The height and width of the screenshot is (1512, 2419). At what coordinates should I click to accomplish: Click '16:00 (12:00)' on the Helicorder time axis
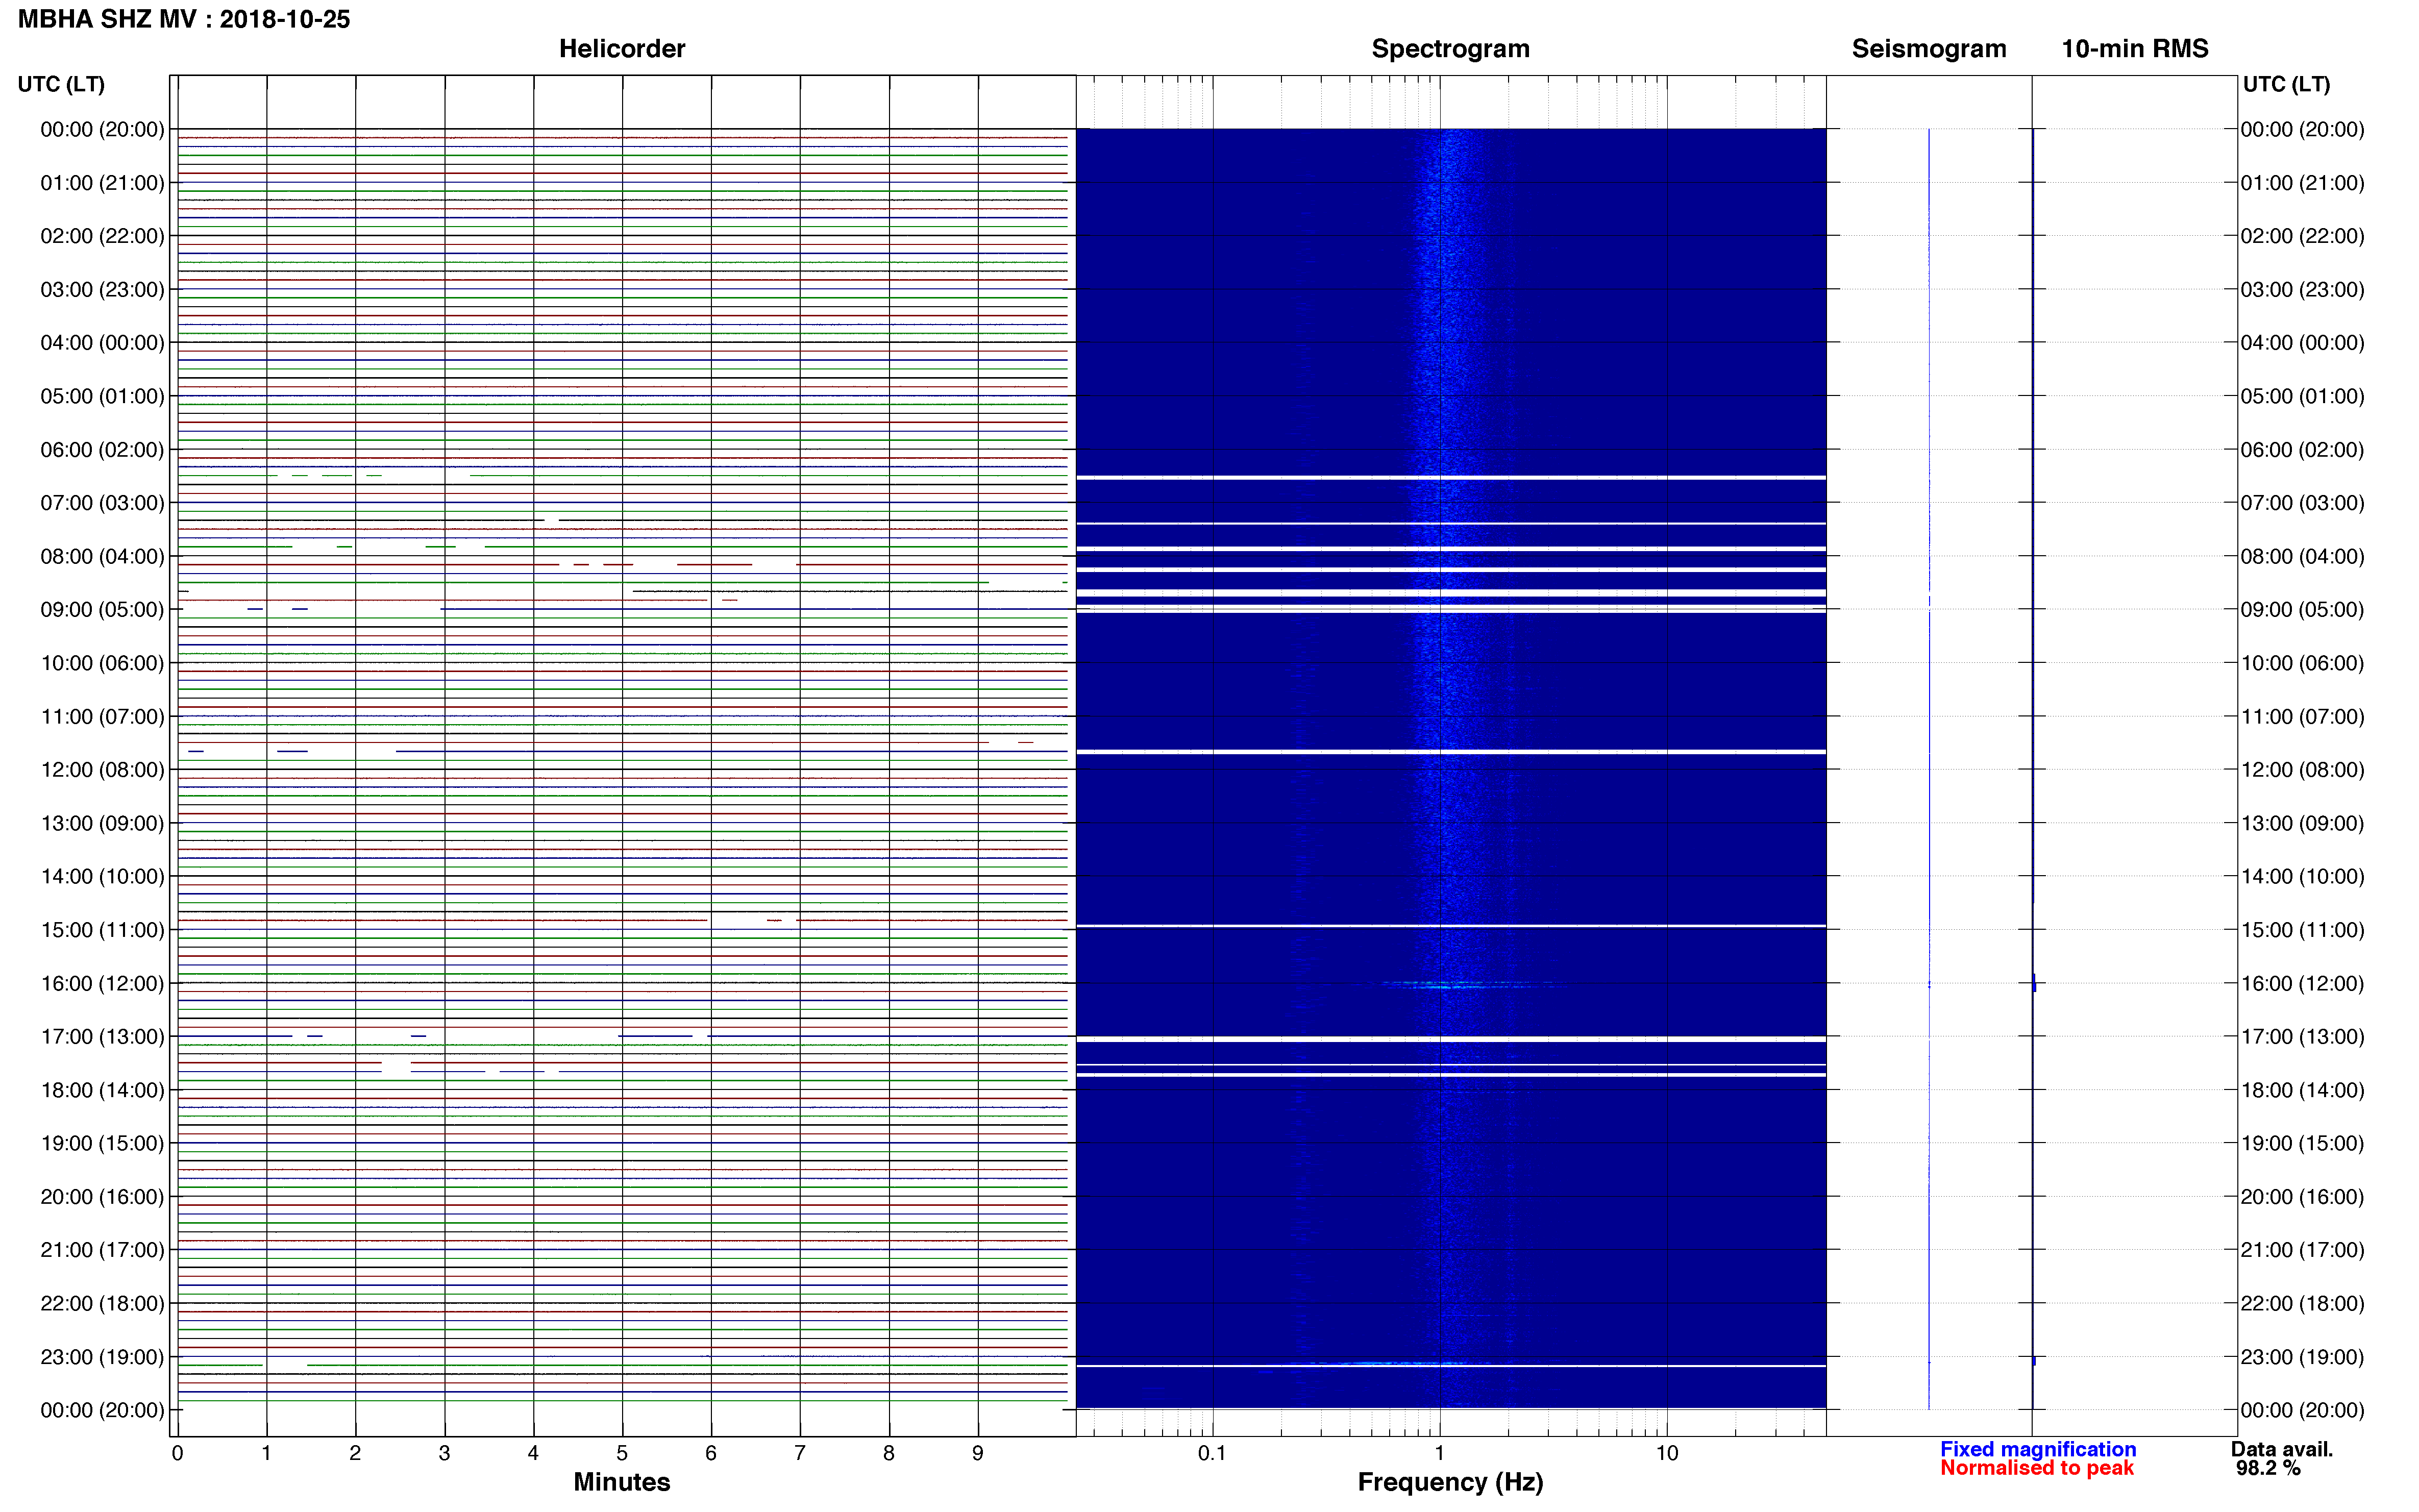pos(102,983)
